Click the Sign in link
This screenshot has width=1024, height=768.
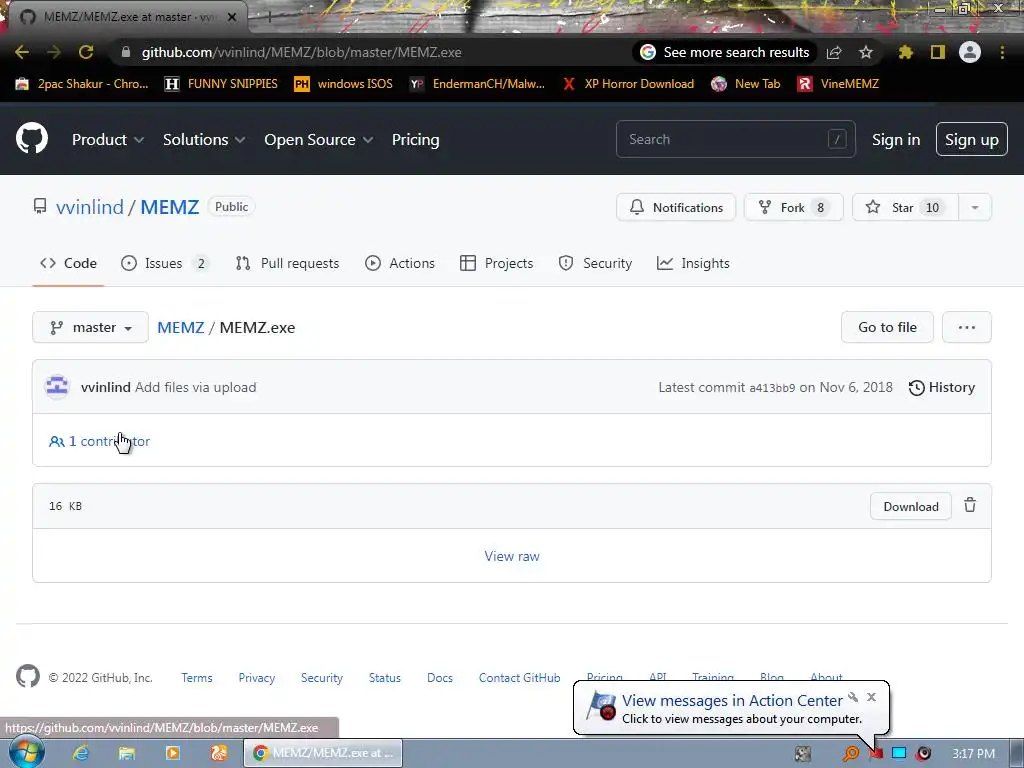(x=896, y=140)
